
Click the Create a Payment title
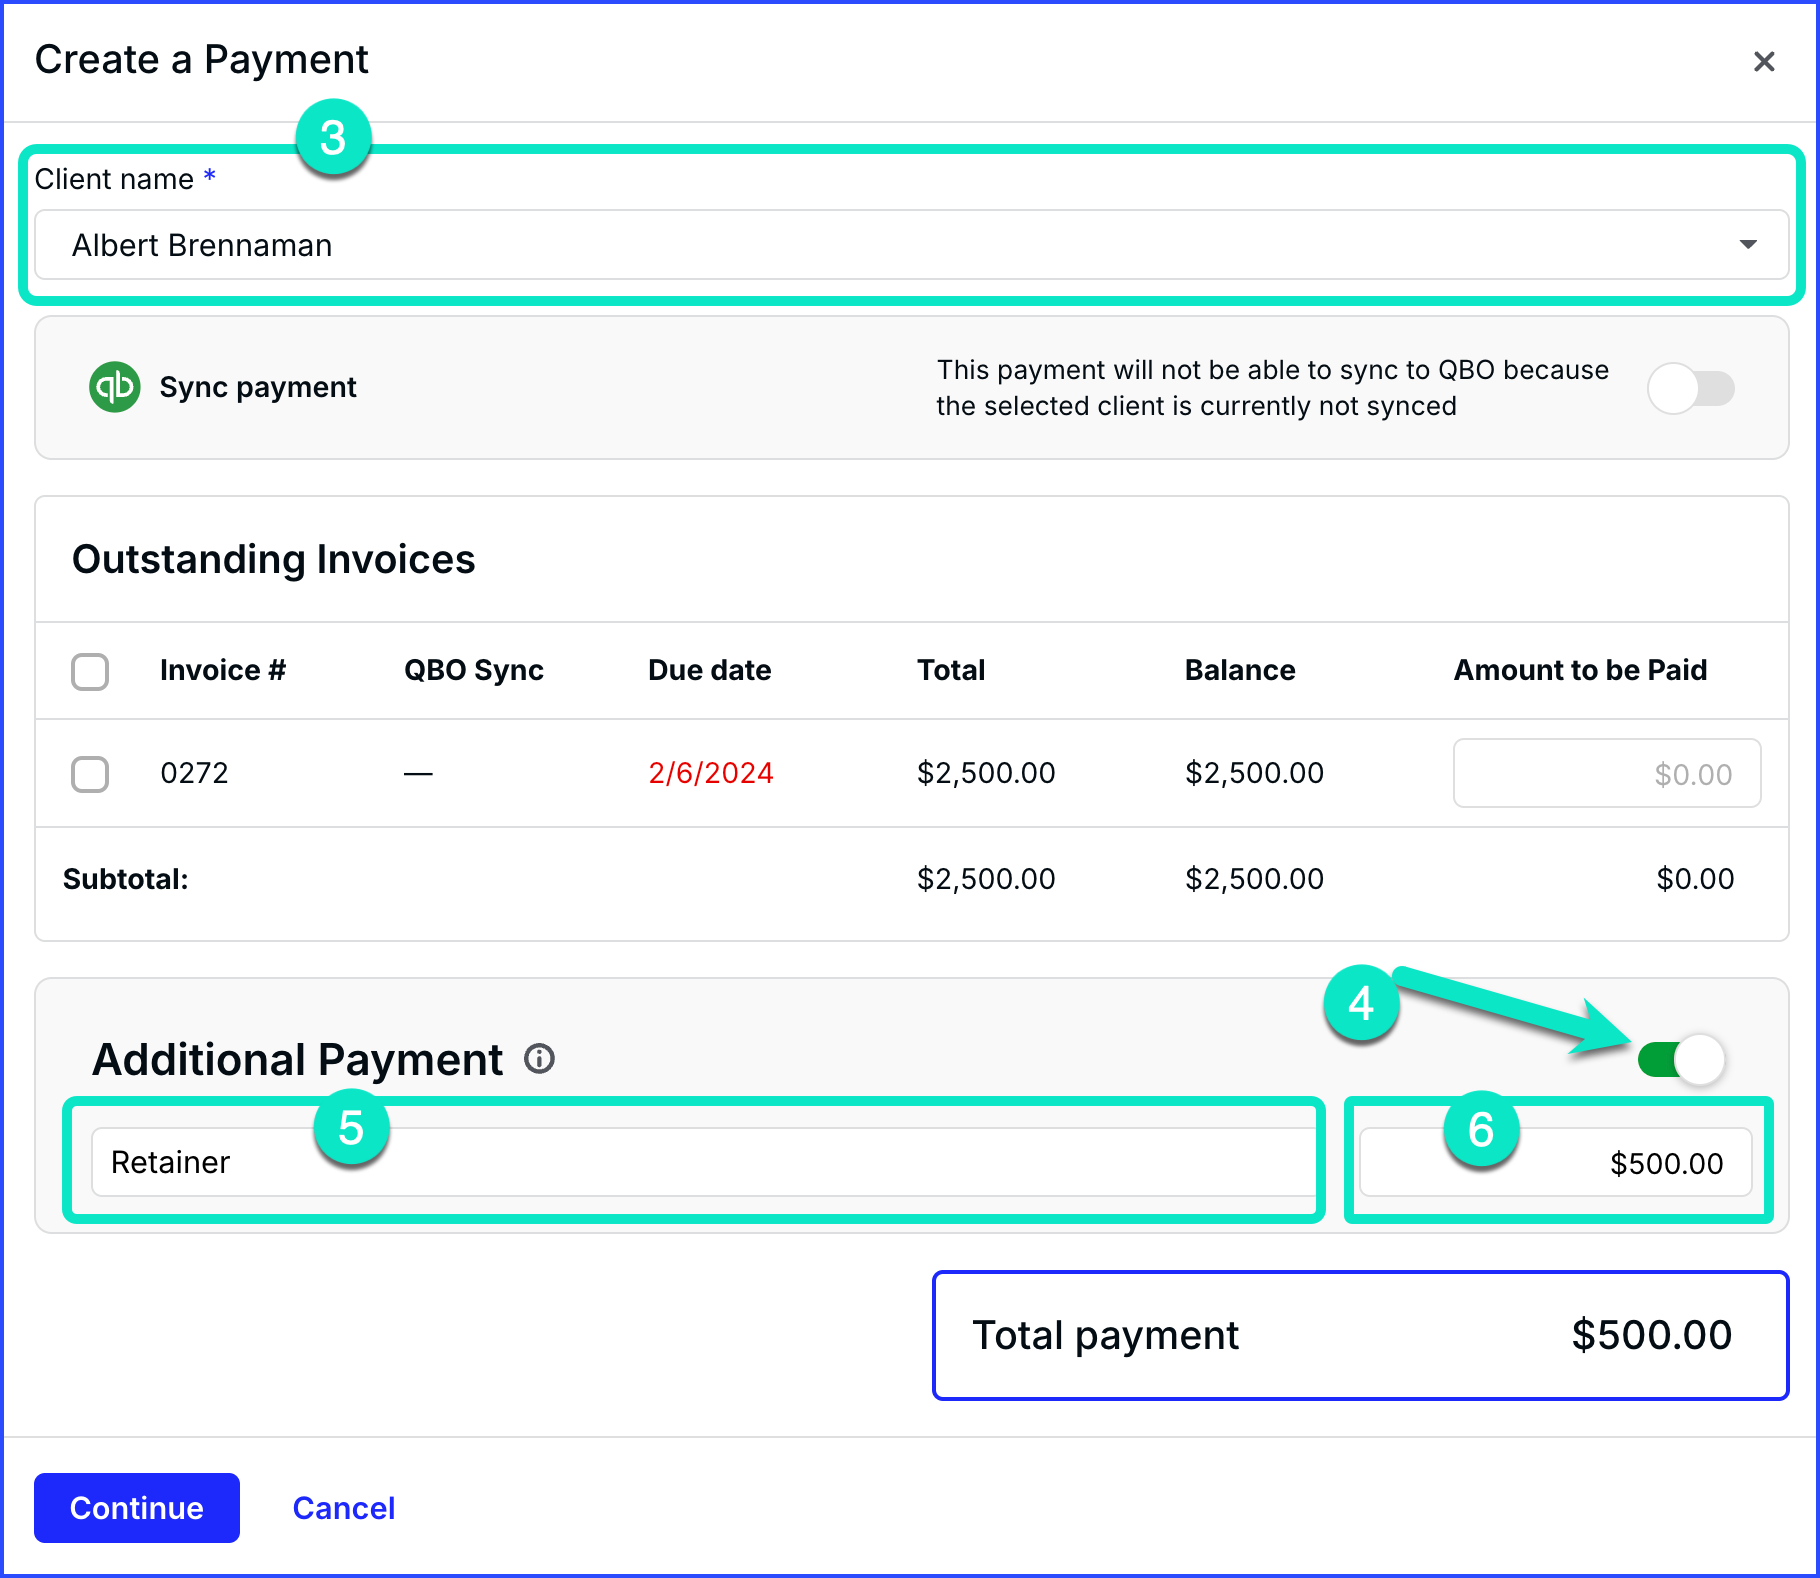(202, 60)
